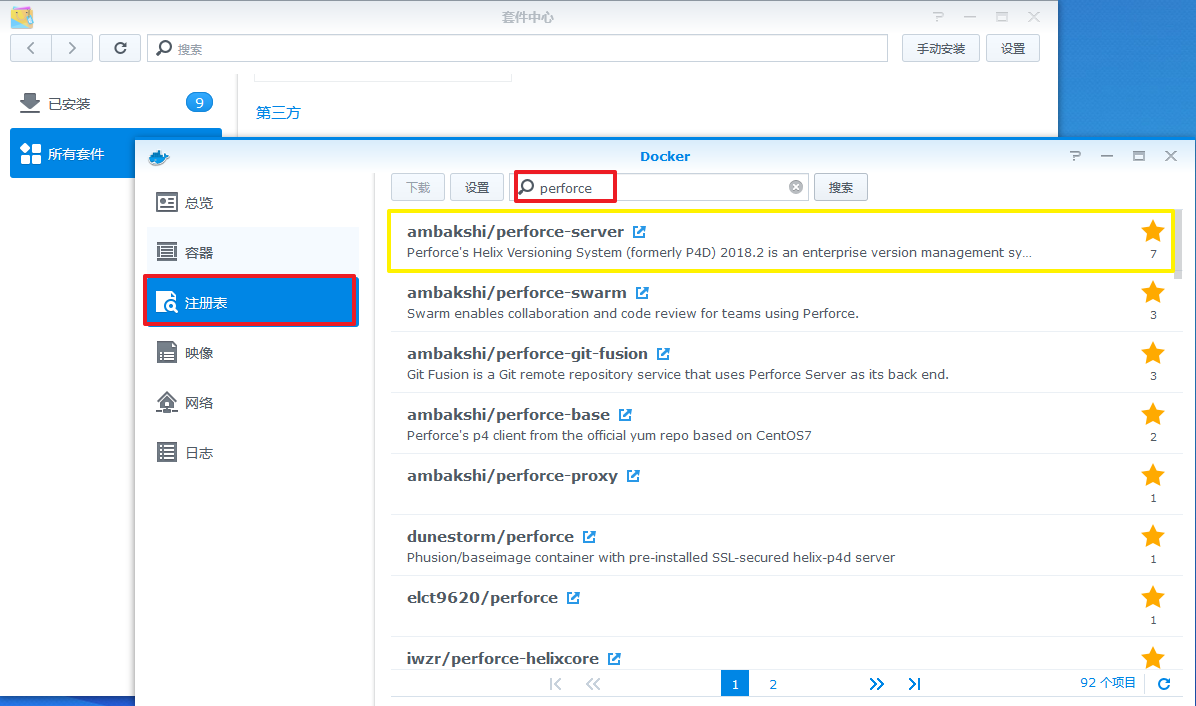This screenshot has width=1196, height=706.
Task: Click the 92 个项目 item count
Action: tap(1108, 683)
